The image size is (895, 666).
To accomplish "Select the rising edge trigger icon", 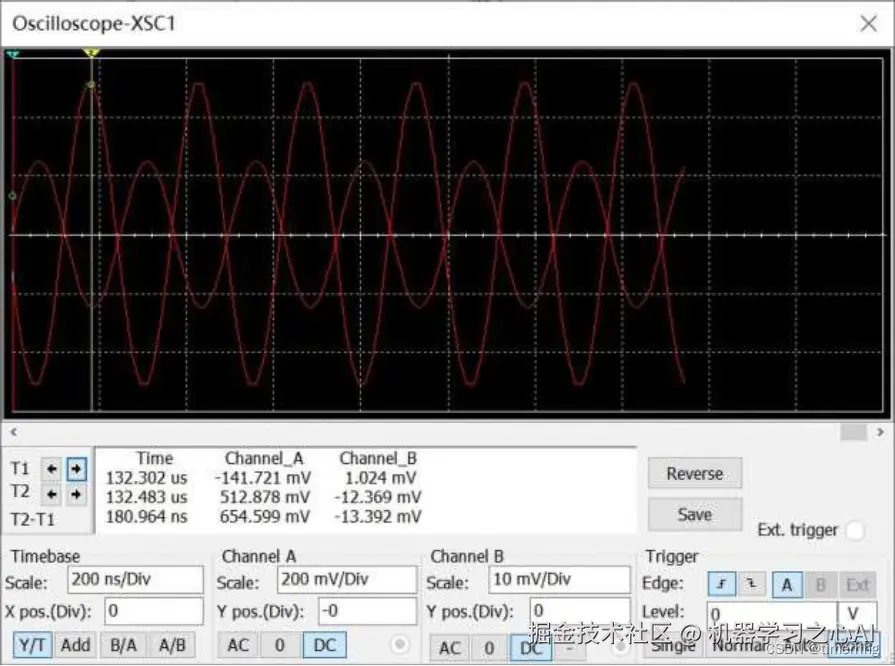I will point(722,584).
